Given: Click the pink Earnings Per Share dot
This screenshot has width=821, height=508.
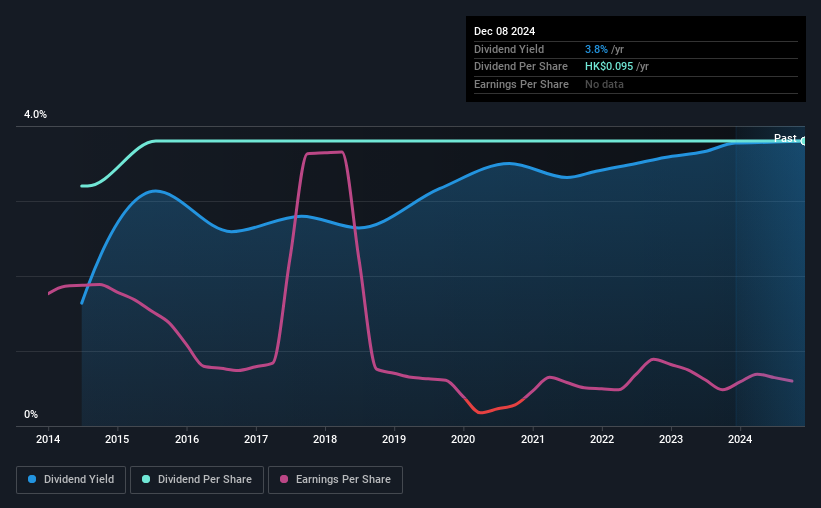Looking at the screenshot, I should click(284, 479).
